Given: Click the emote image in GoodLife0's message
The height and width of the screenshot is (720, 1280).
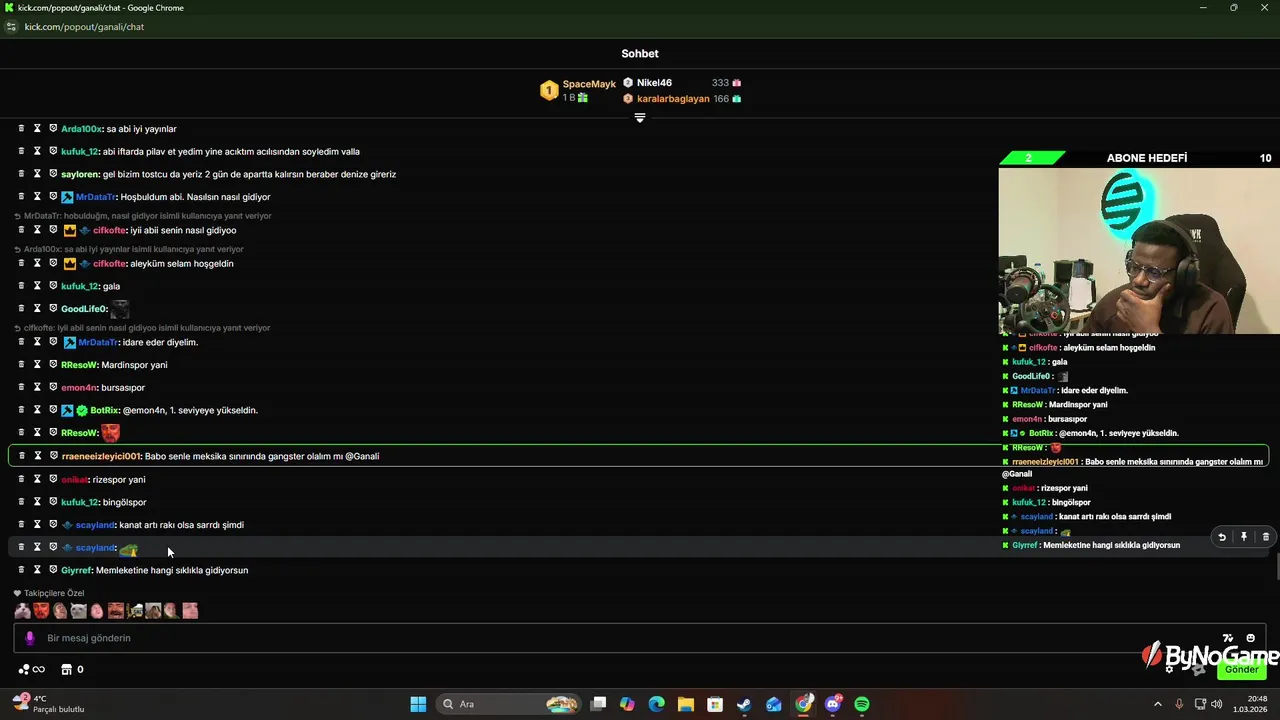Looking at the screenshot, I should point(120,309).
